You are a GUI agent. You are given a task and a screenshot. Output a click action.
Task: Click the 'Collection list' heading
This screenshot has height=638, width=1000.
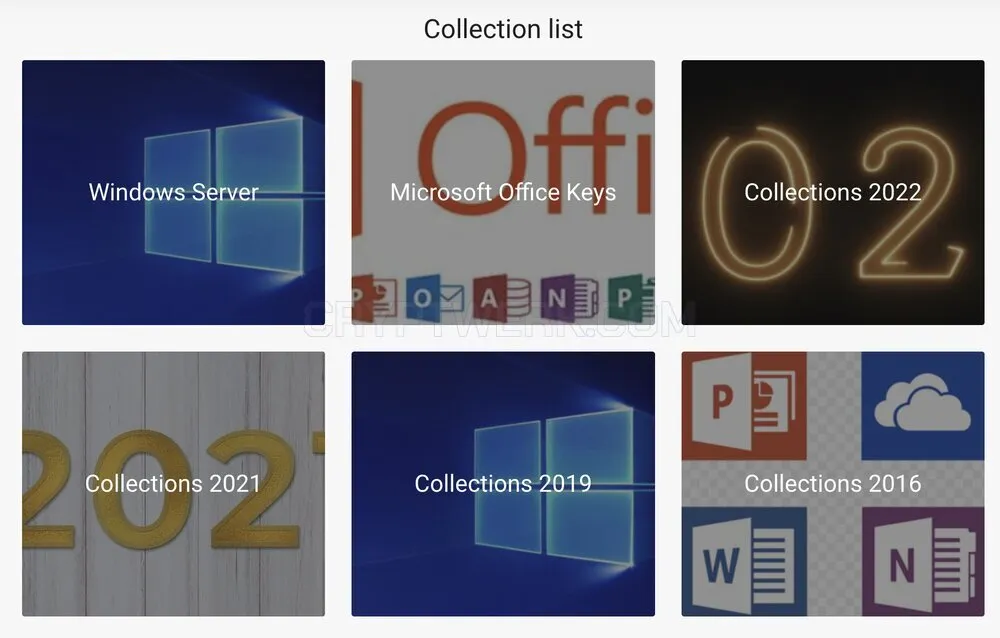tap(503, 29)
